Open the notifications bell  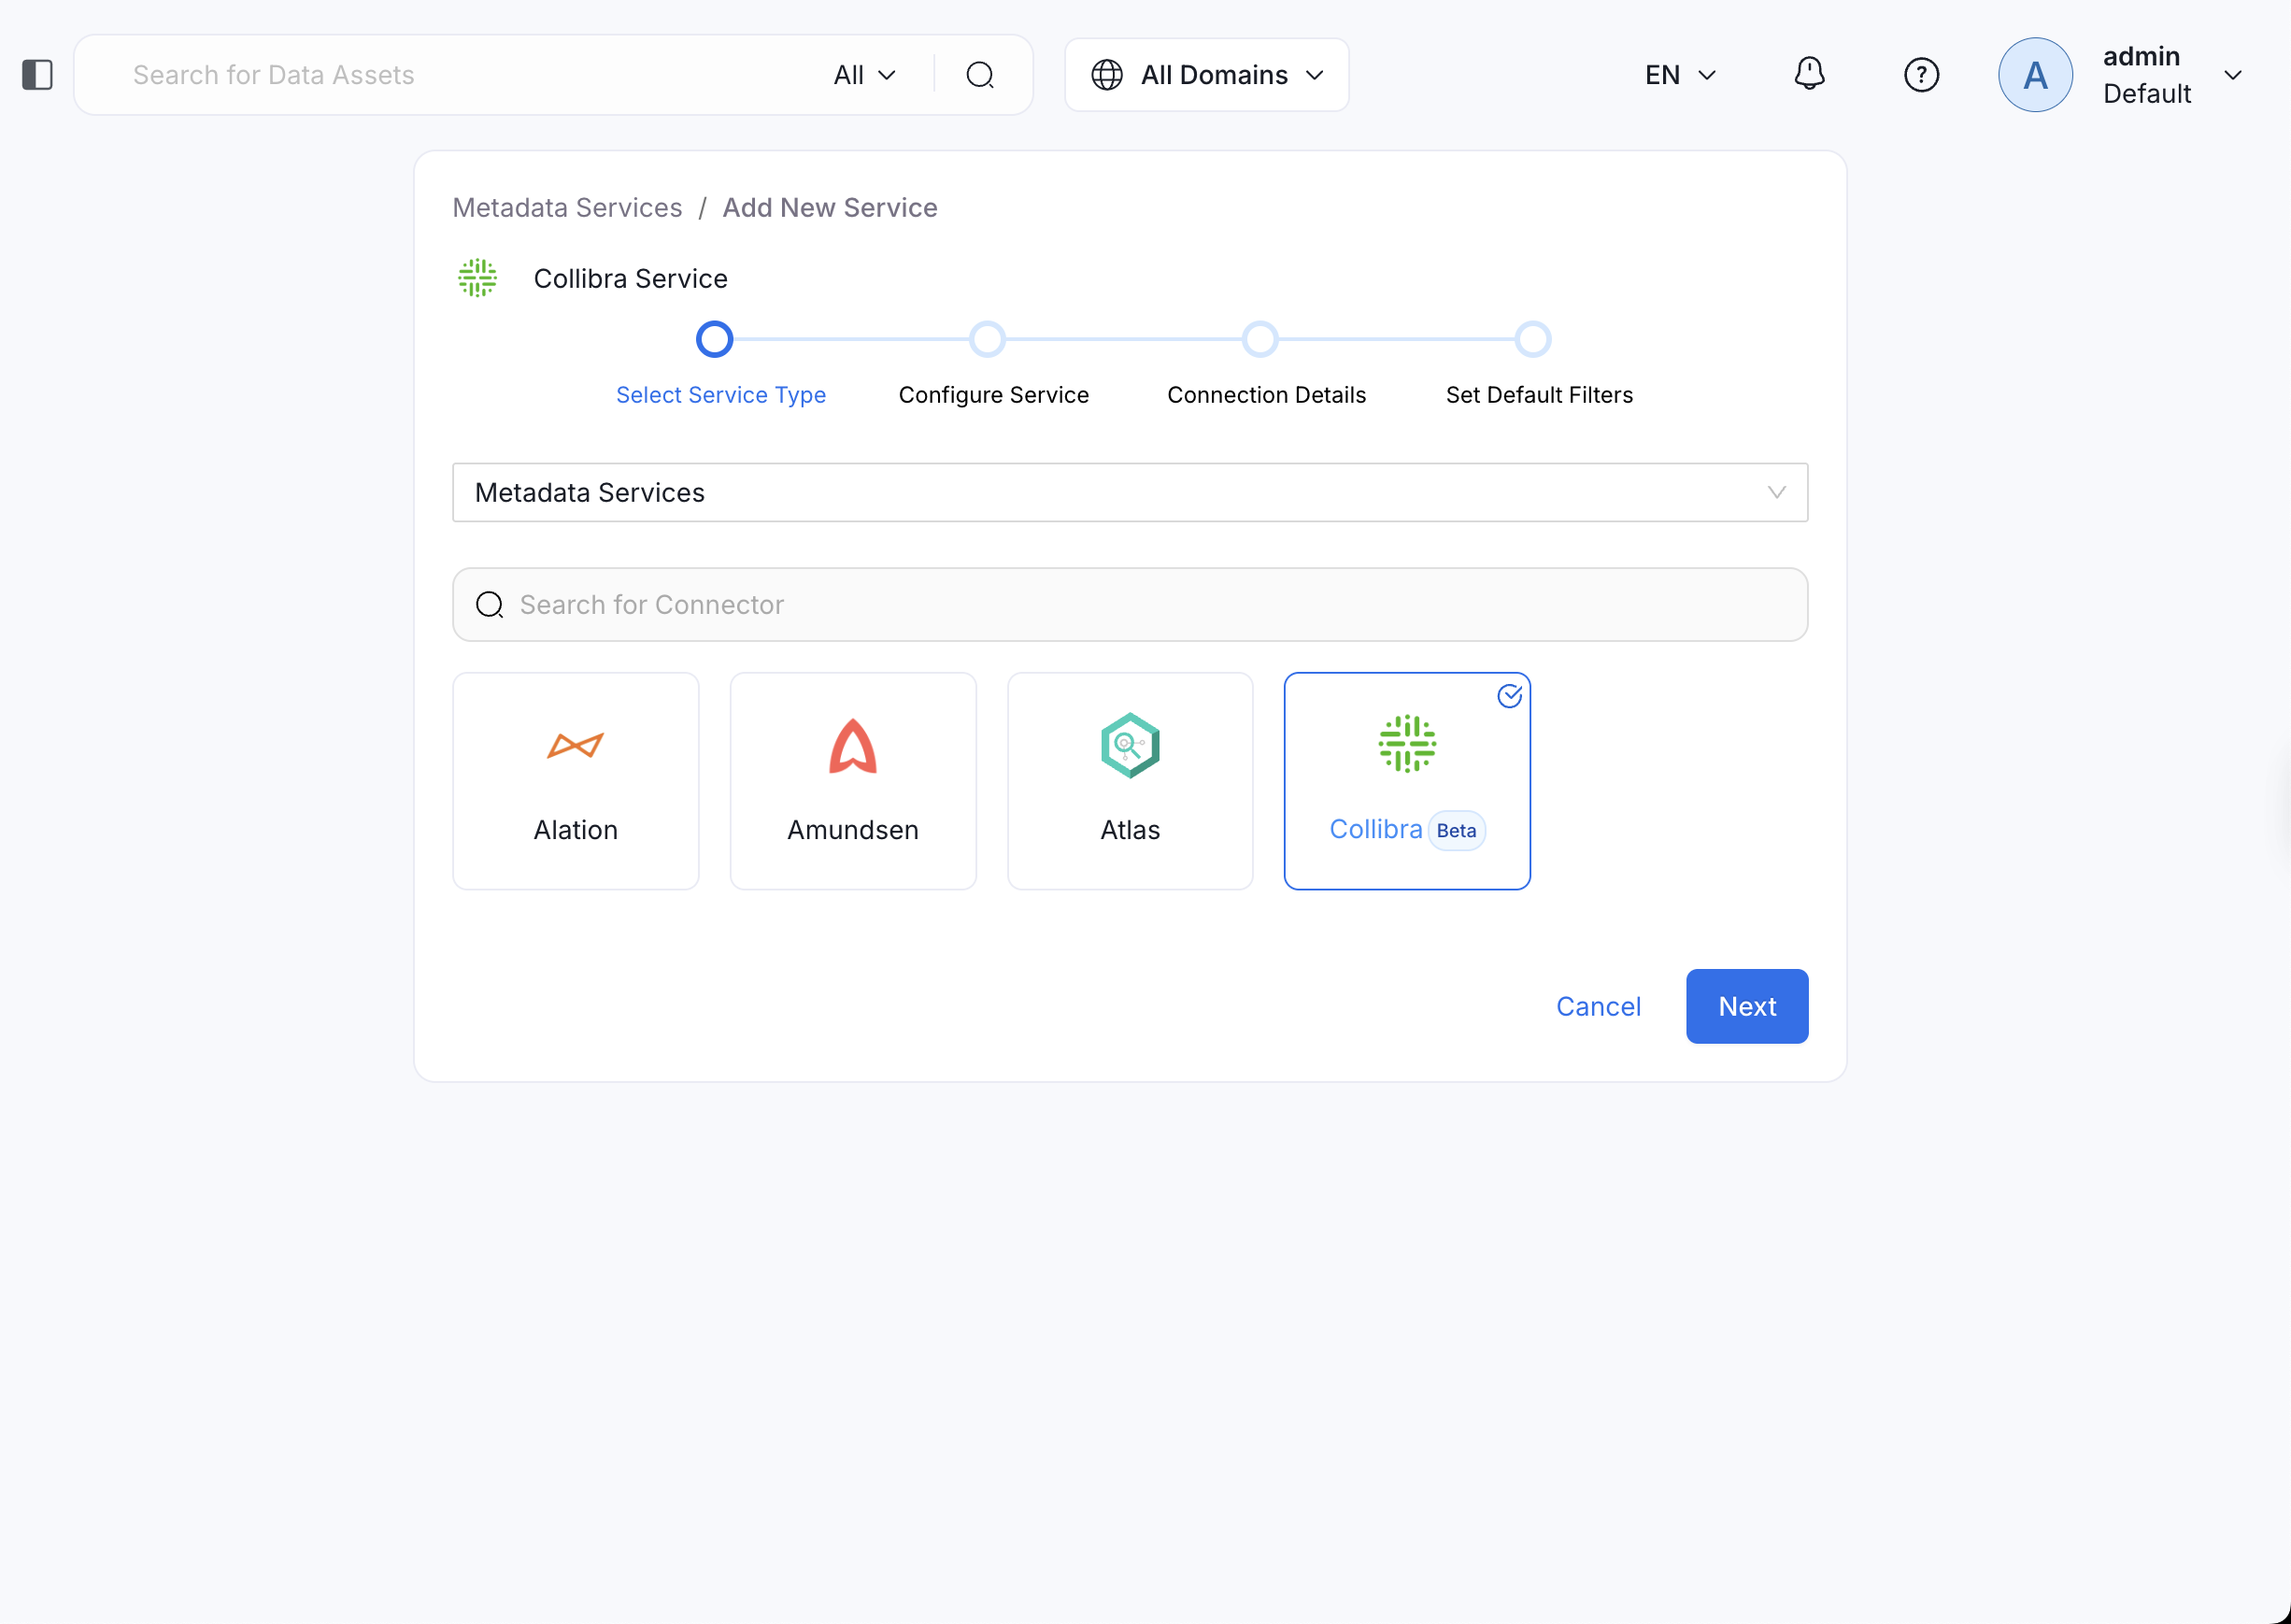pyautogui.click(x=1809, y=74)
